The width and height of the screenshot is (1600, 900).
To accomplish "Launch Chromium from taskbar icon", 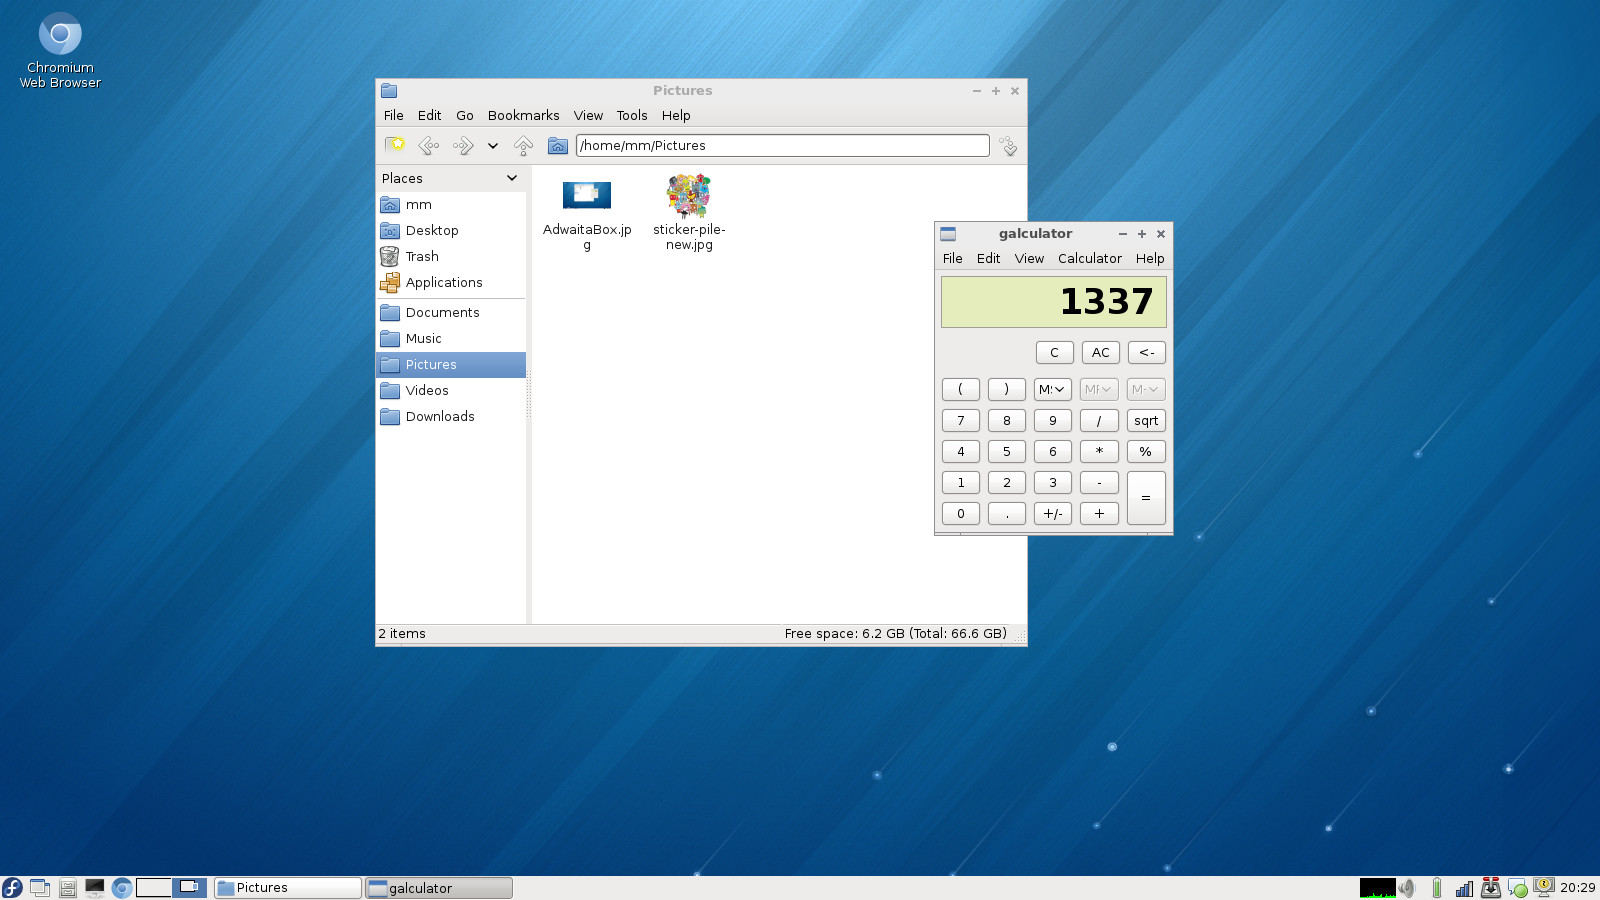I will click(122, 888).
